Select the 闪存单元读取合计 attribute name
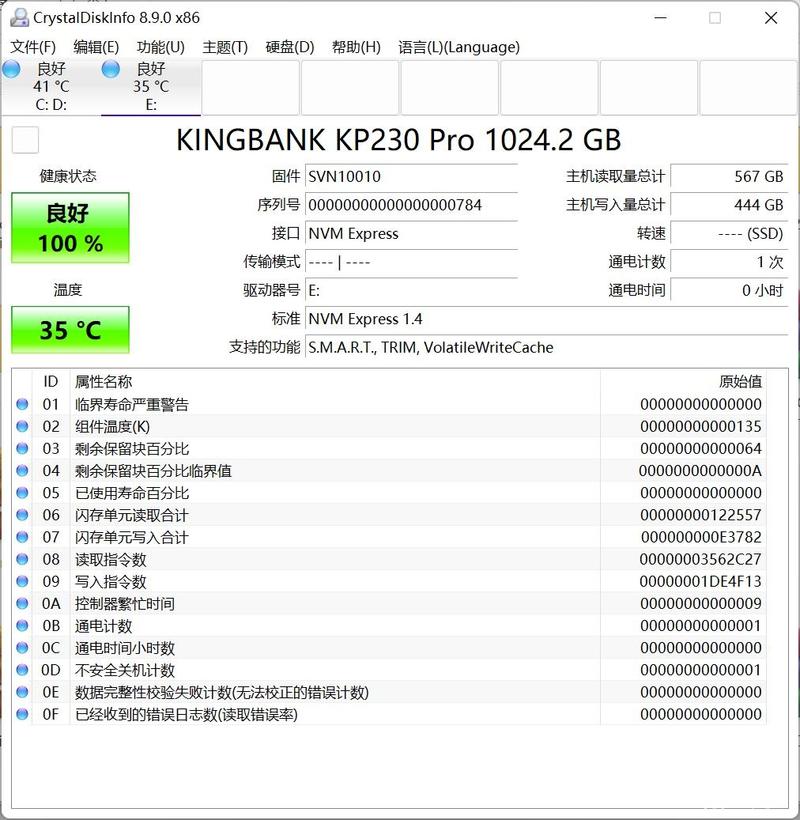The width and height of the screenshot is (800, 820). [x=131, y=515]
